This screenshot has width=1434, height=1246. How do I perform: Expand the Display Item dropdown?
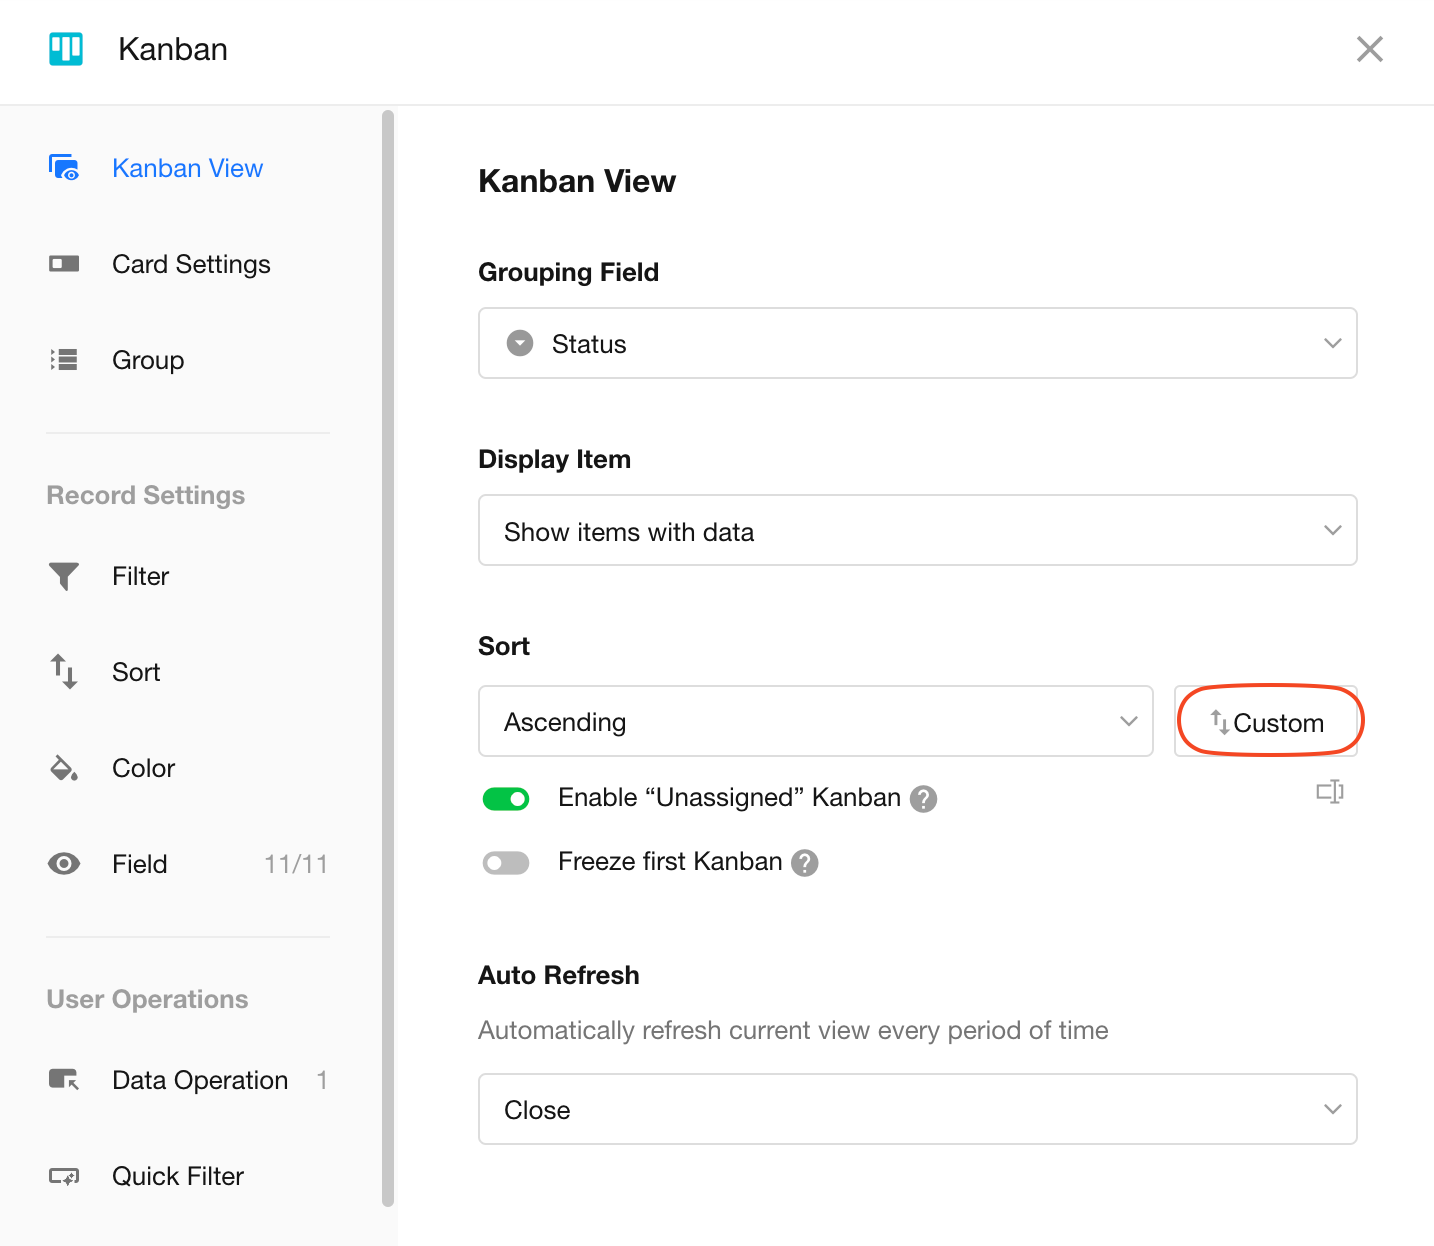point(917,530)
